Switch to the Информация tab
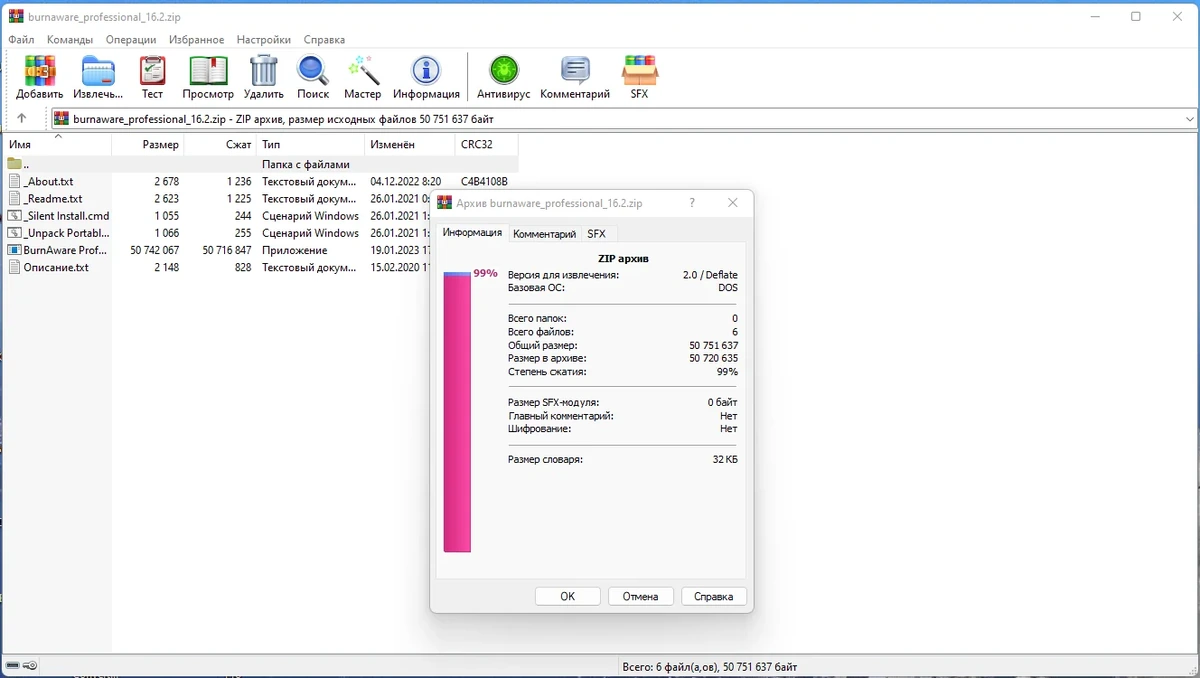Screen dimensions: 1200x678 [x=472, y=232]
